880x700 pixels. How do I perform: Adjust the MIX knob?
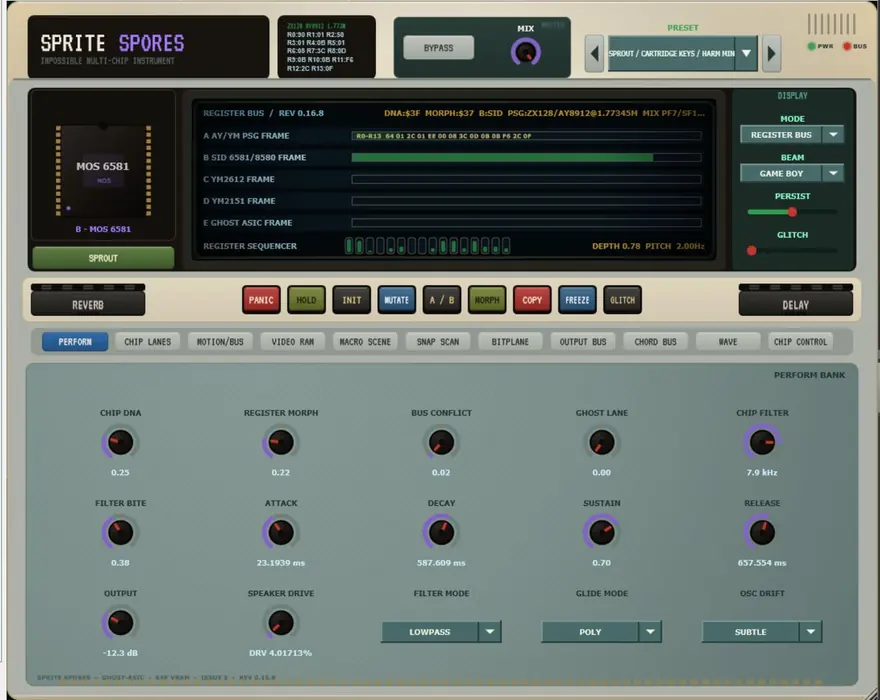(526, 52)
